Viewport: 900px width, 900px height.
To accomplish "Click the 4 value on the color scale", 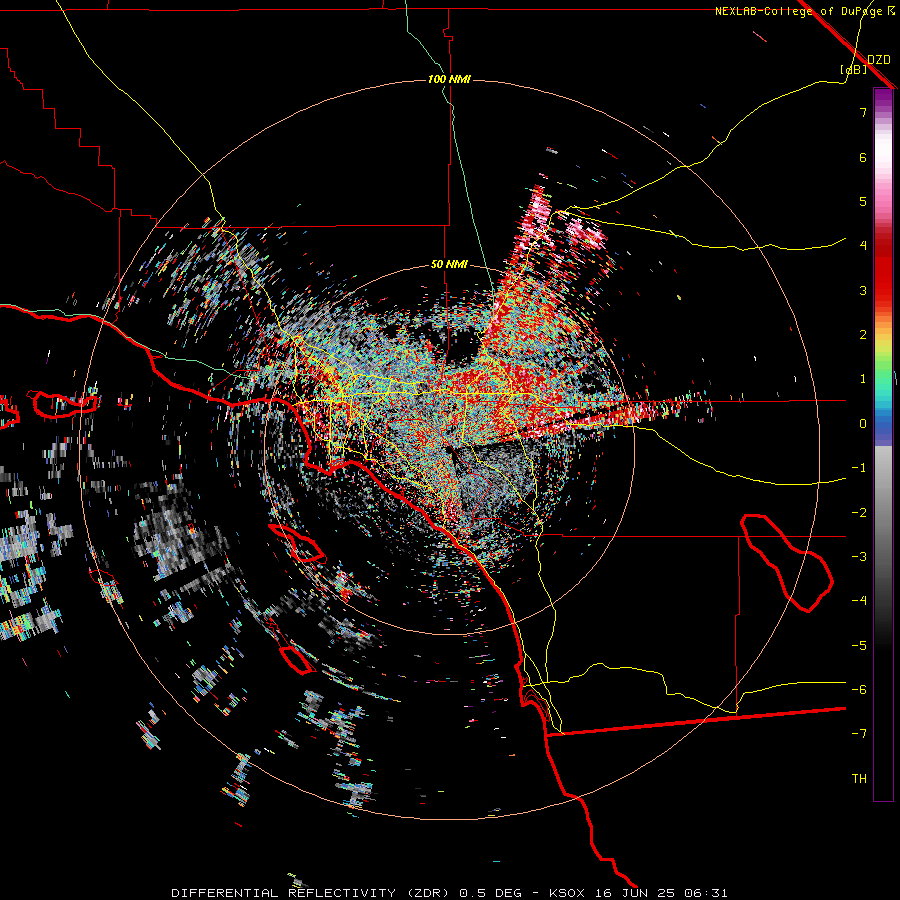I will 863,246.
